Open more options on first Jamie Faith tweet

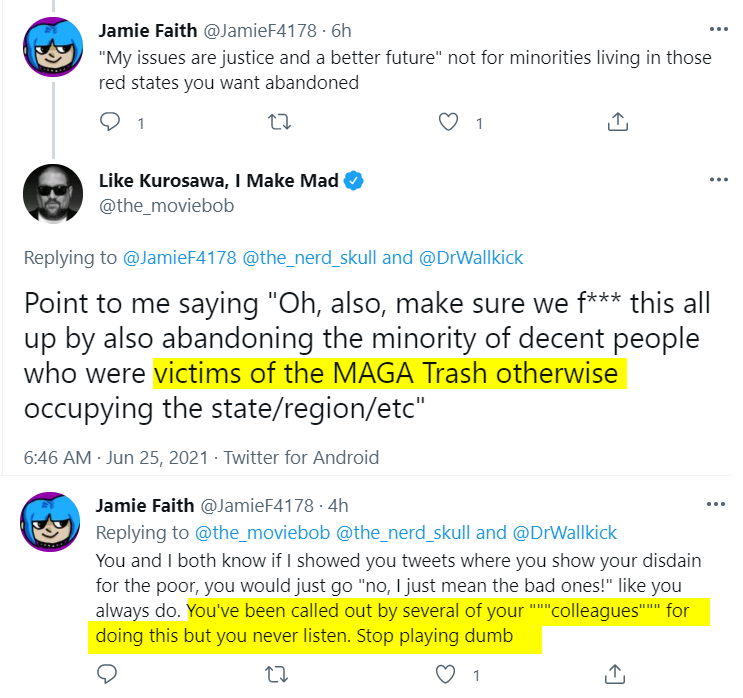click(718, 29)
